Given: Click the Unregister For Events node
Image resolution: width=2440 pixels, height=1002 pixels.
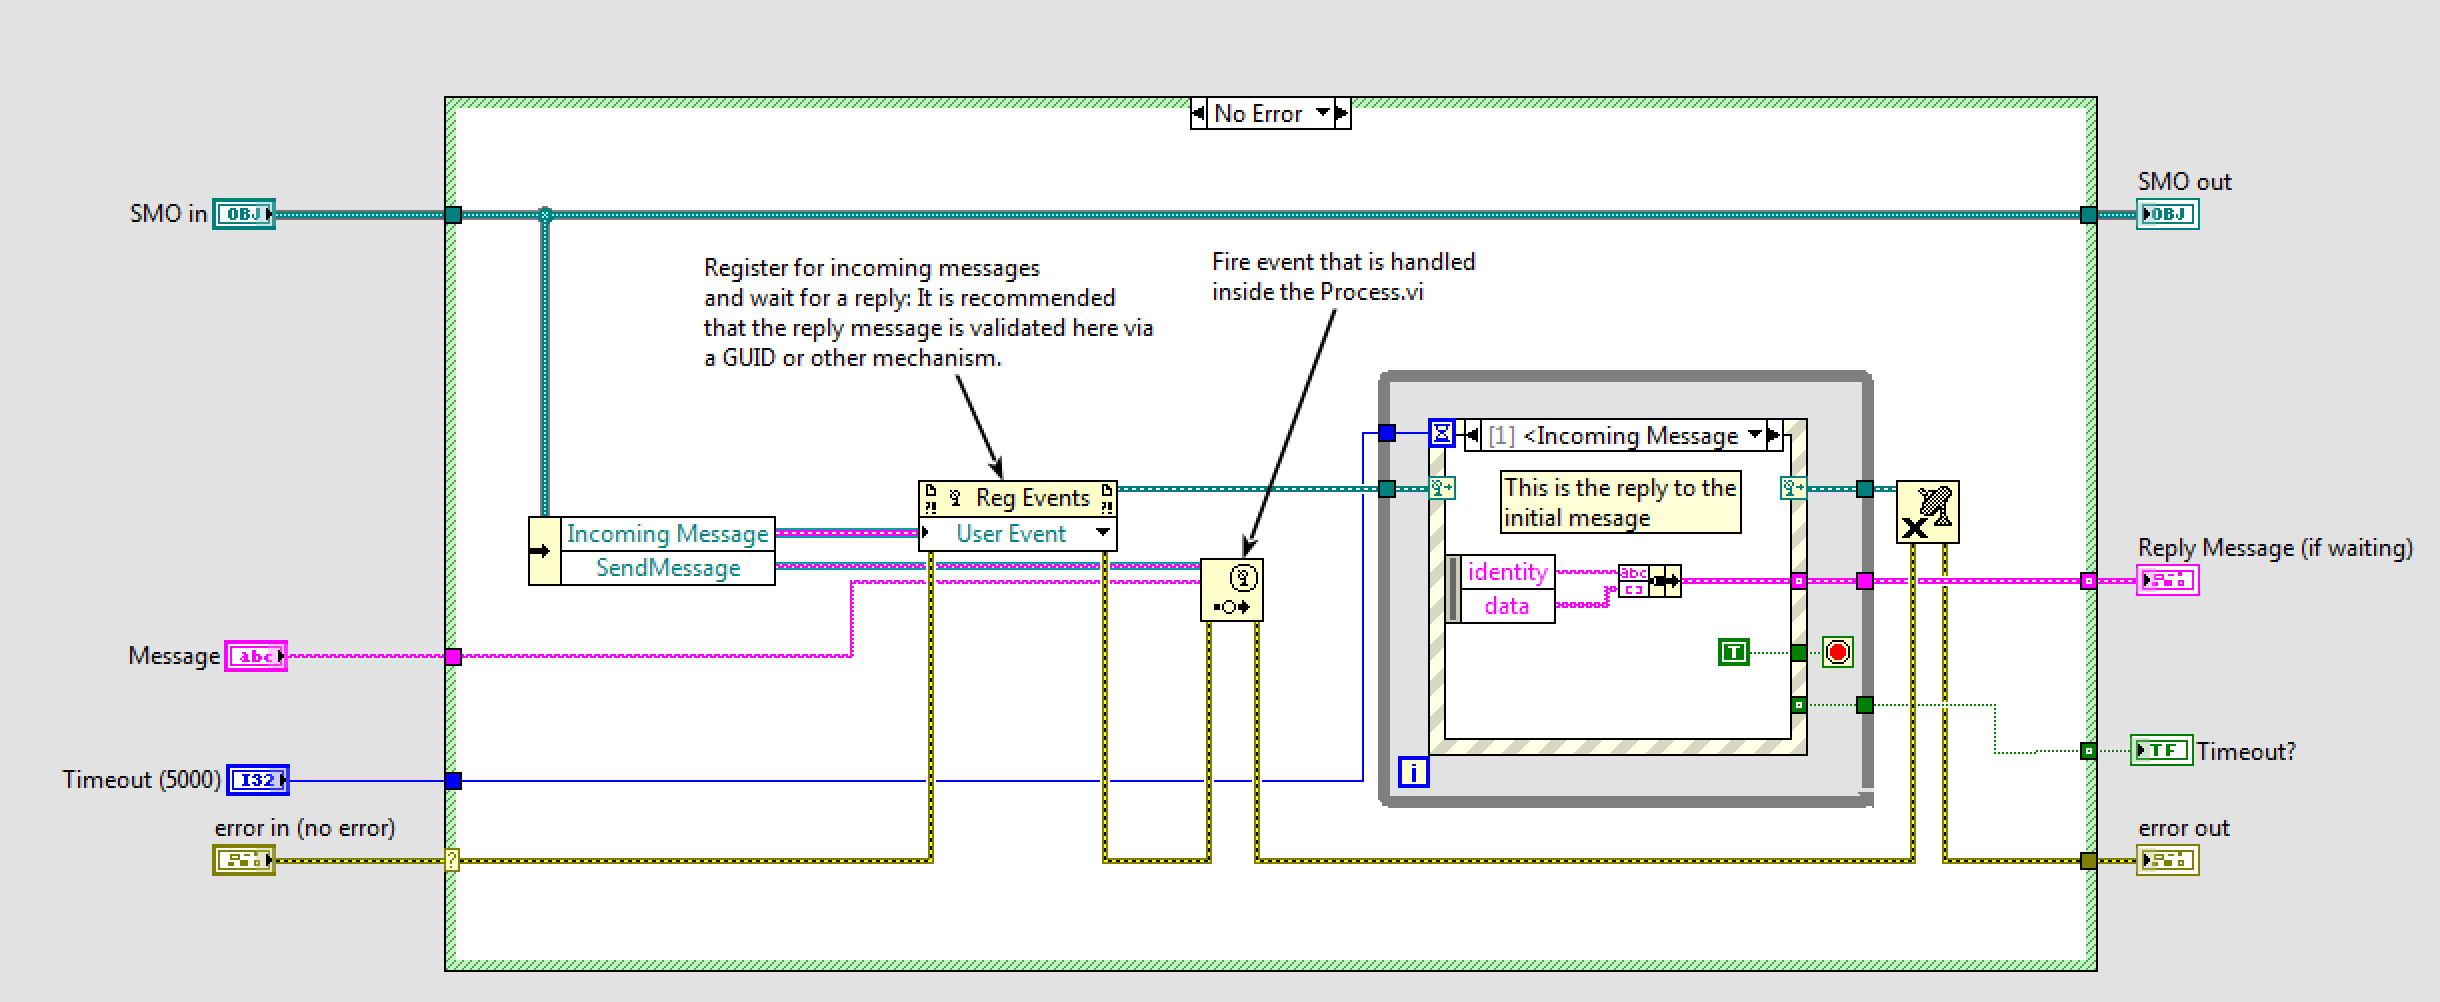Looking at the screenshot, I should click(1927, 512).
